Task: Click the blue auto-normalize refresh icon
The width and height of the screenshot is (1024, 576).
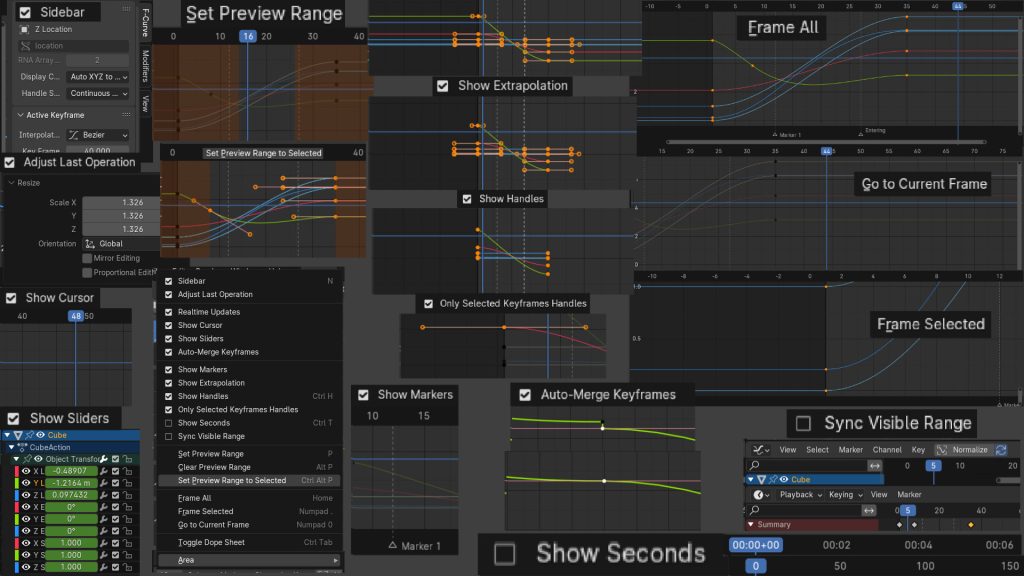Action: pos(1001,450)
